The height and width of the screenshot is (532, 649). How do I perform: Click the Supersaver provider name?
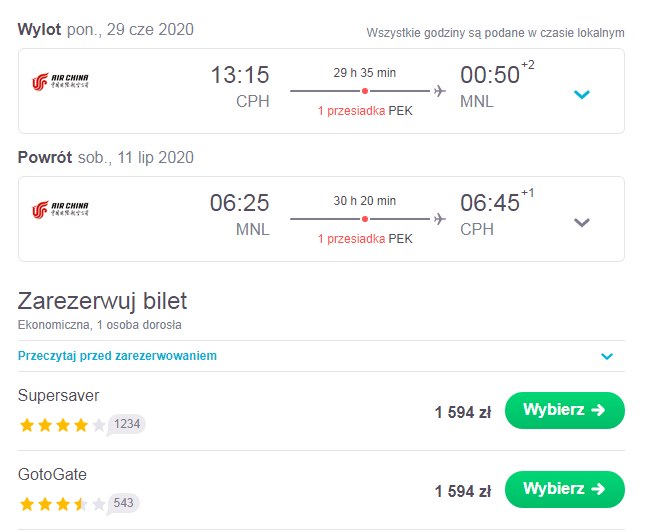click(x=58, y=396)
